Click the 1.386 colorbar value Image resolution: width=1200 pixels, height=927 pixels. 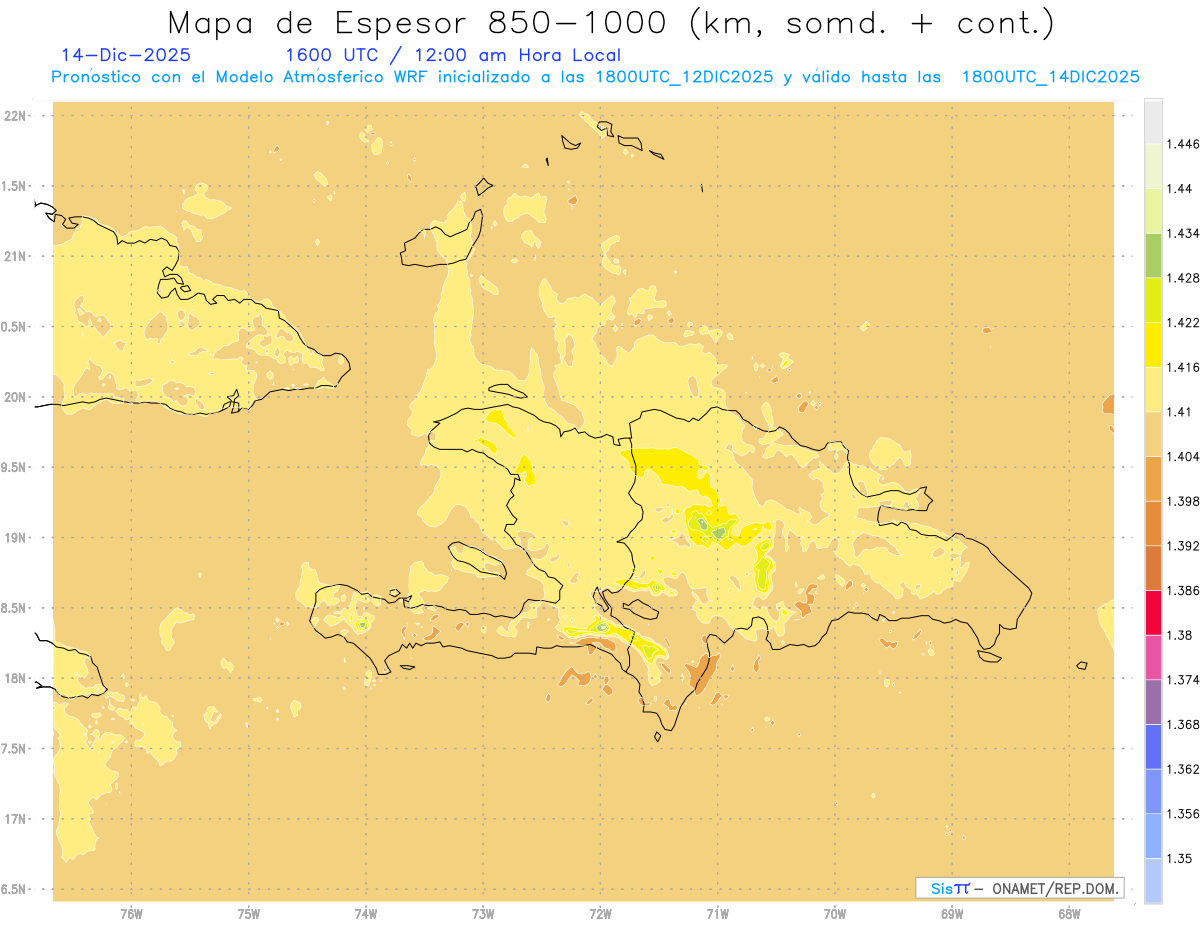1185,590
